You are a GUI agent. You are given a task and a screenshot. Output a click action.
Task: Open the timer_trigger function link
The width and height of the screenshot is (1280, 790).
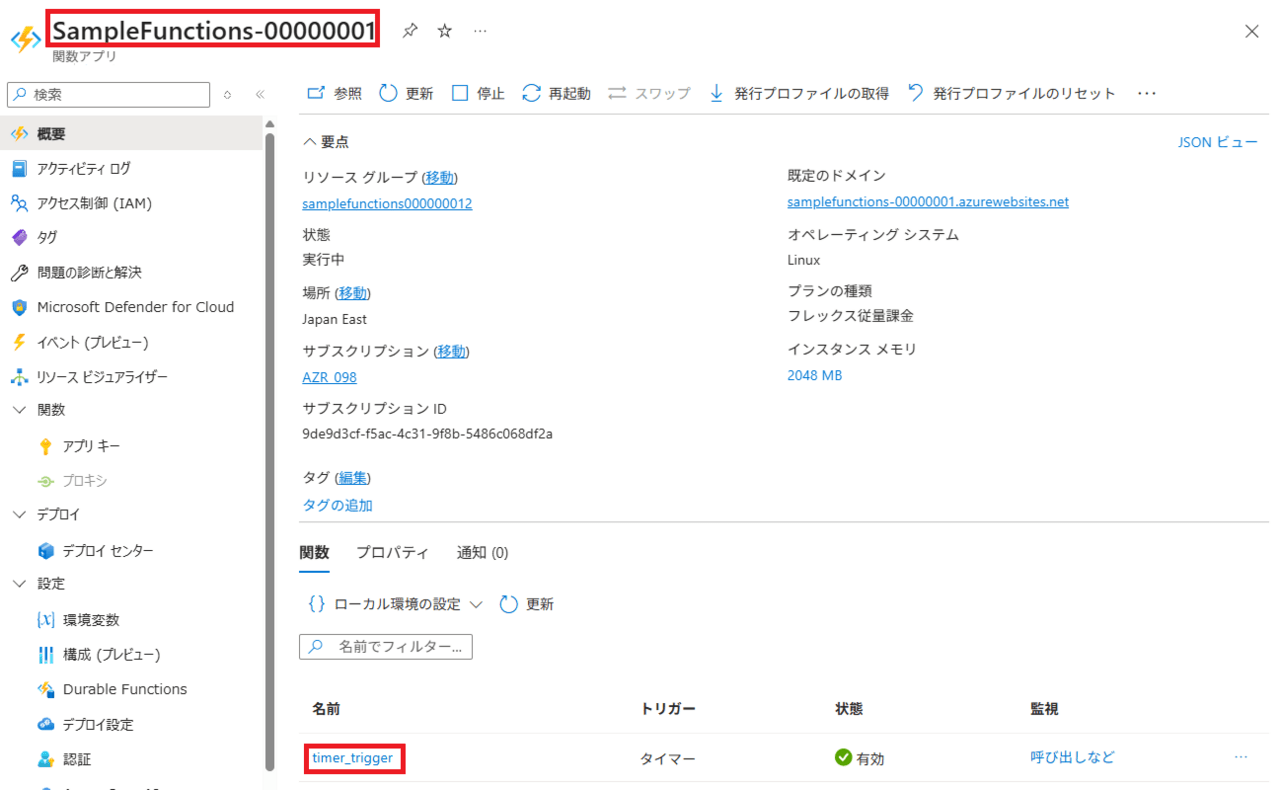(352, 758)
